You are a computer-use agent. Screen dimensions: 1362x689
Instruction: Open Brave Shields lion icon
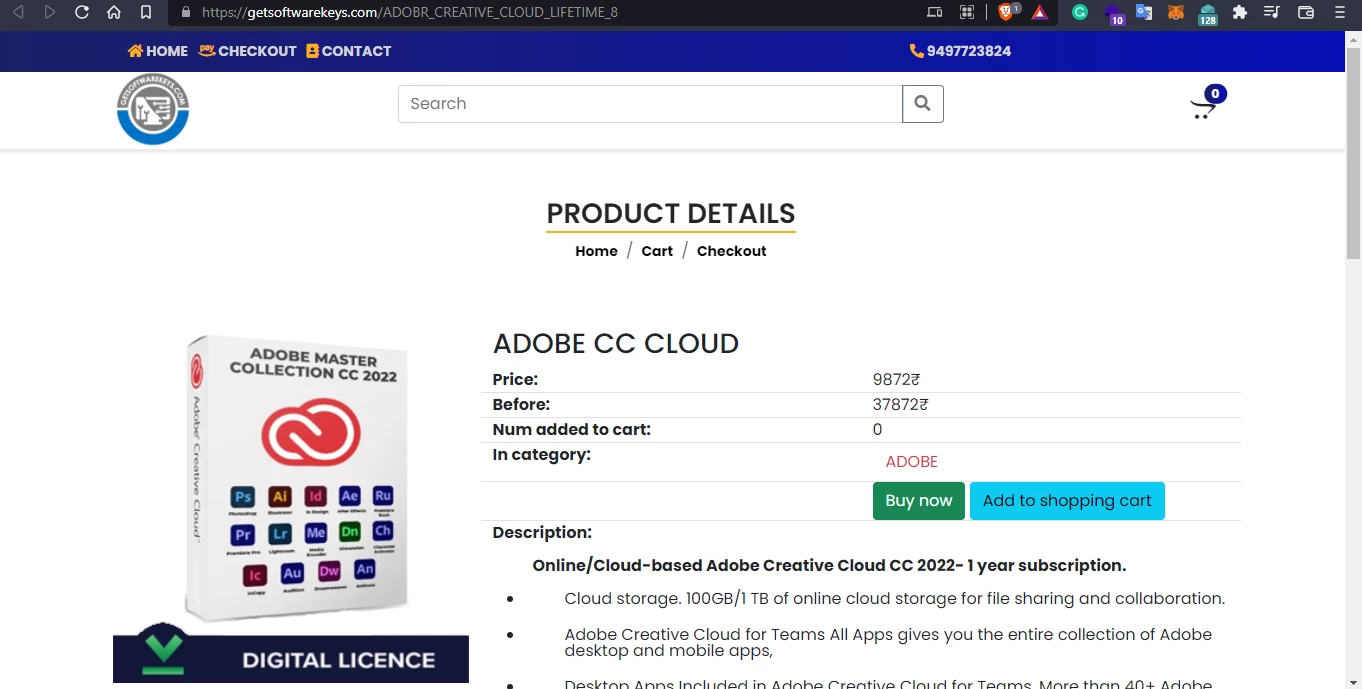coord(1007,12)
